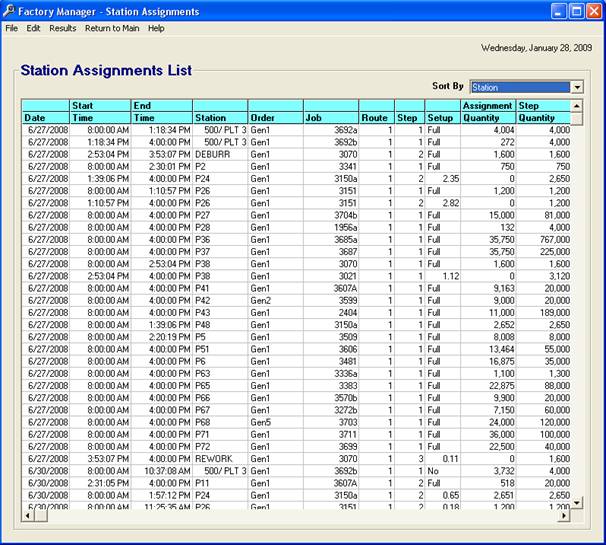606x545 pixels.
Task: Click job cell 3692a
Action: (x=331, y=130)
